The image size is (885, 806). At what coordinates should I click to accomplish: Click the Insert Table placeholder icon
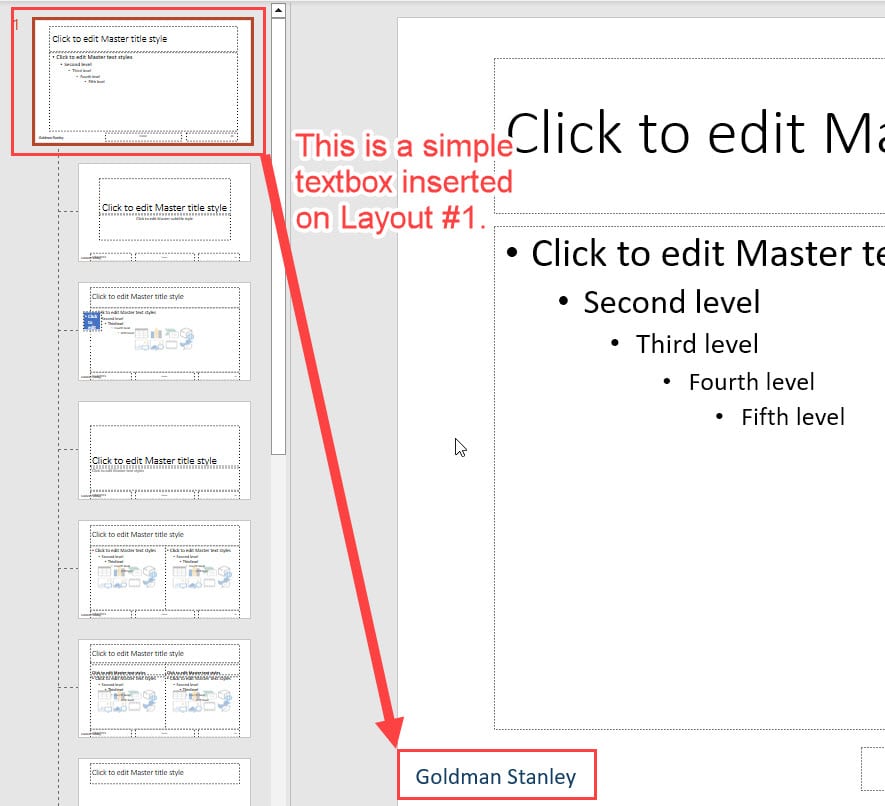coord(141,333)
